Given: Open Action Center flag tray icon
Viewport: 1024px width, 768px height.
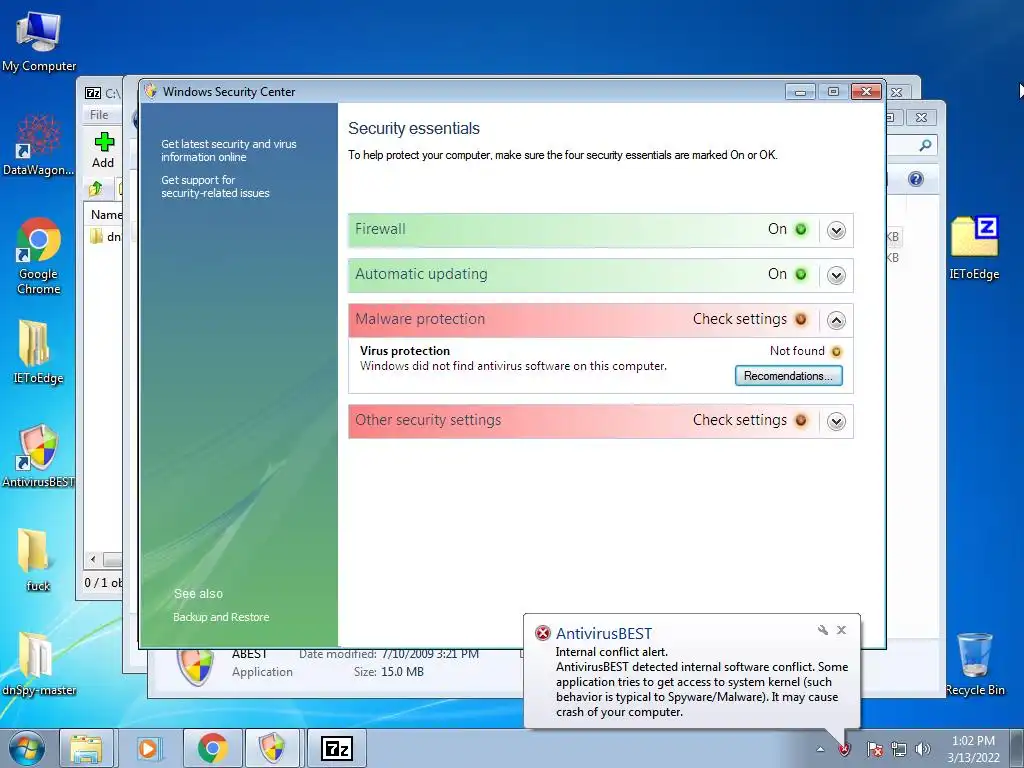Looking at the screenshot, I should [875, 750].
